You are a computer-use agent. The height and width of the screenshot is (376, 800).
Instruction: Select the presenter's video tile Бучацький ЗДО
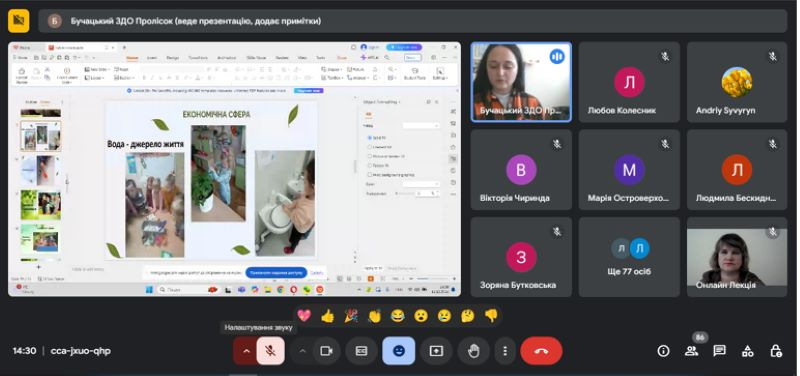[x=521, y=82]
